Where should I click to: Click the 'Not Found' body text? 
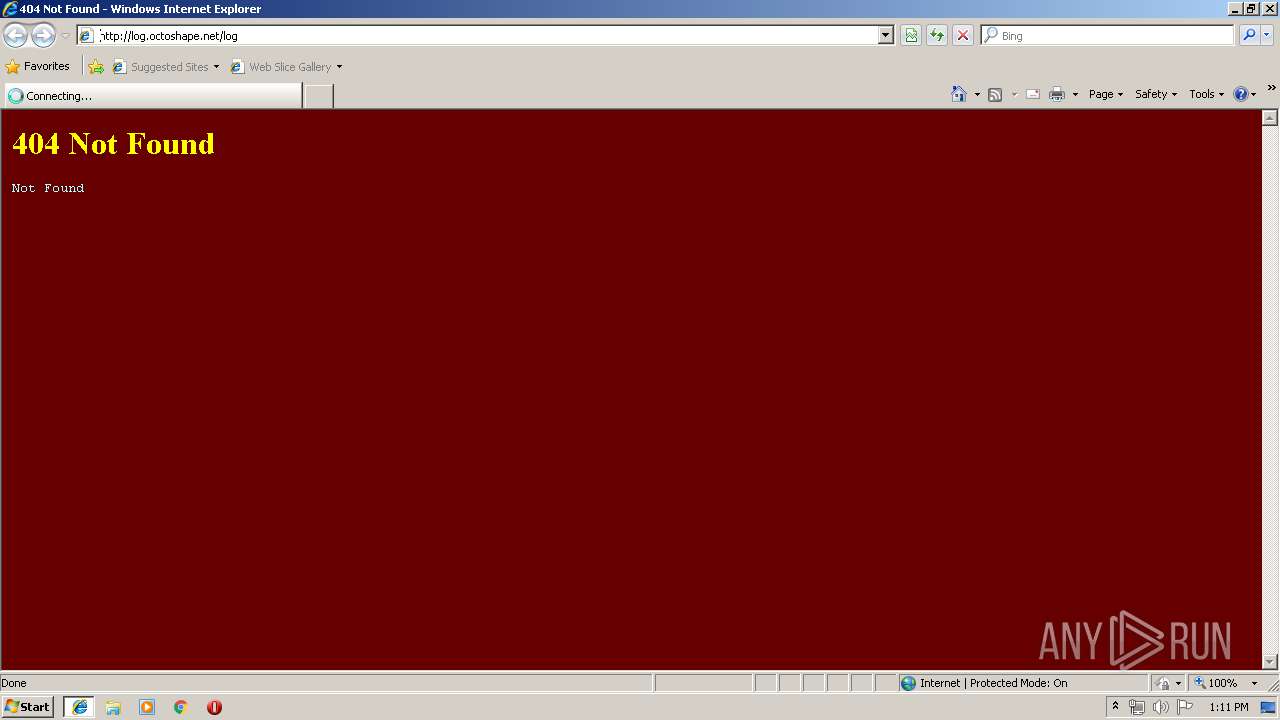48,188
